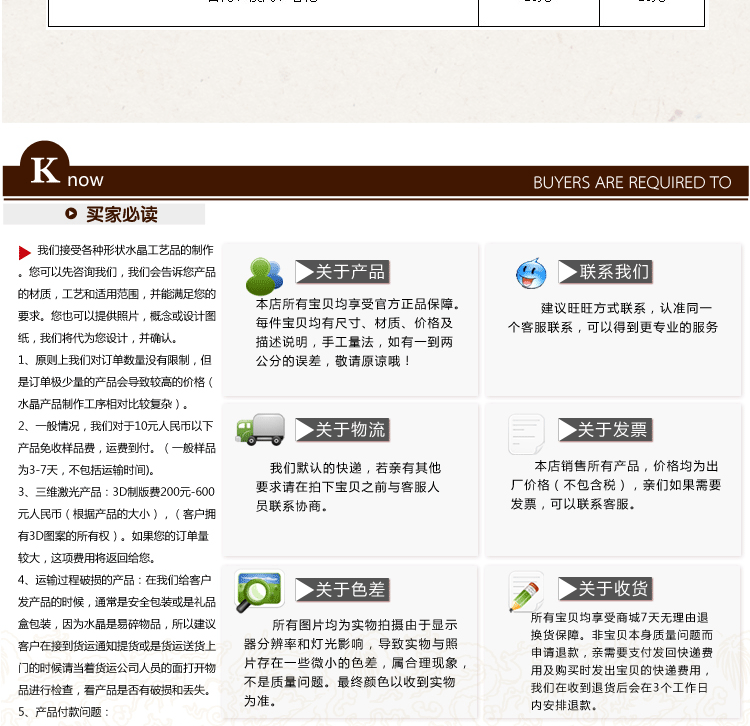Click text 本店所有宝贝均享受官方正品保障

tap(357, 304)
